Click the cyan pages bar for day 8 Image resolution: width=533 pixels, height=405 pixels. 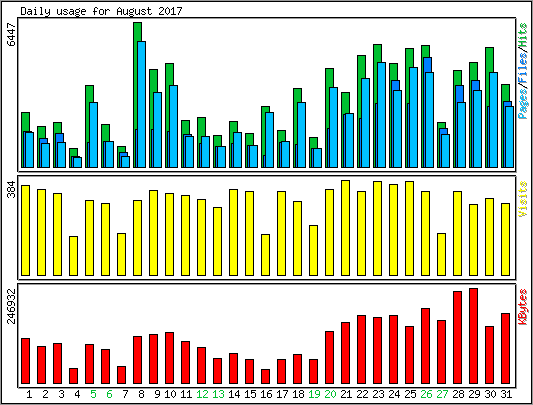click(x=141, y=104)
